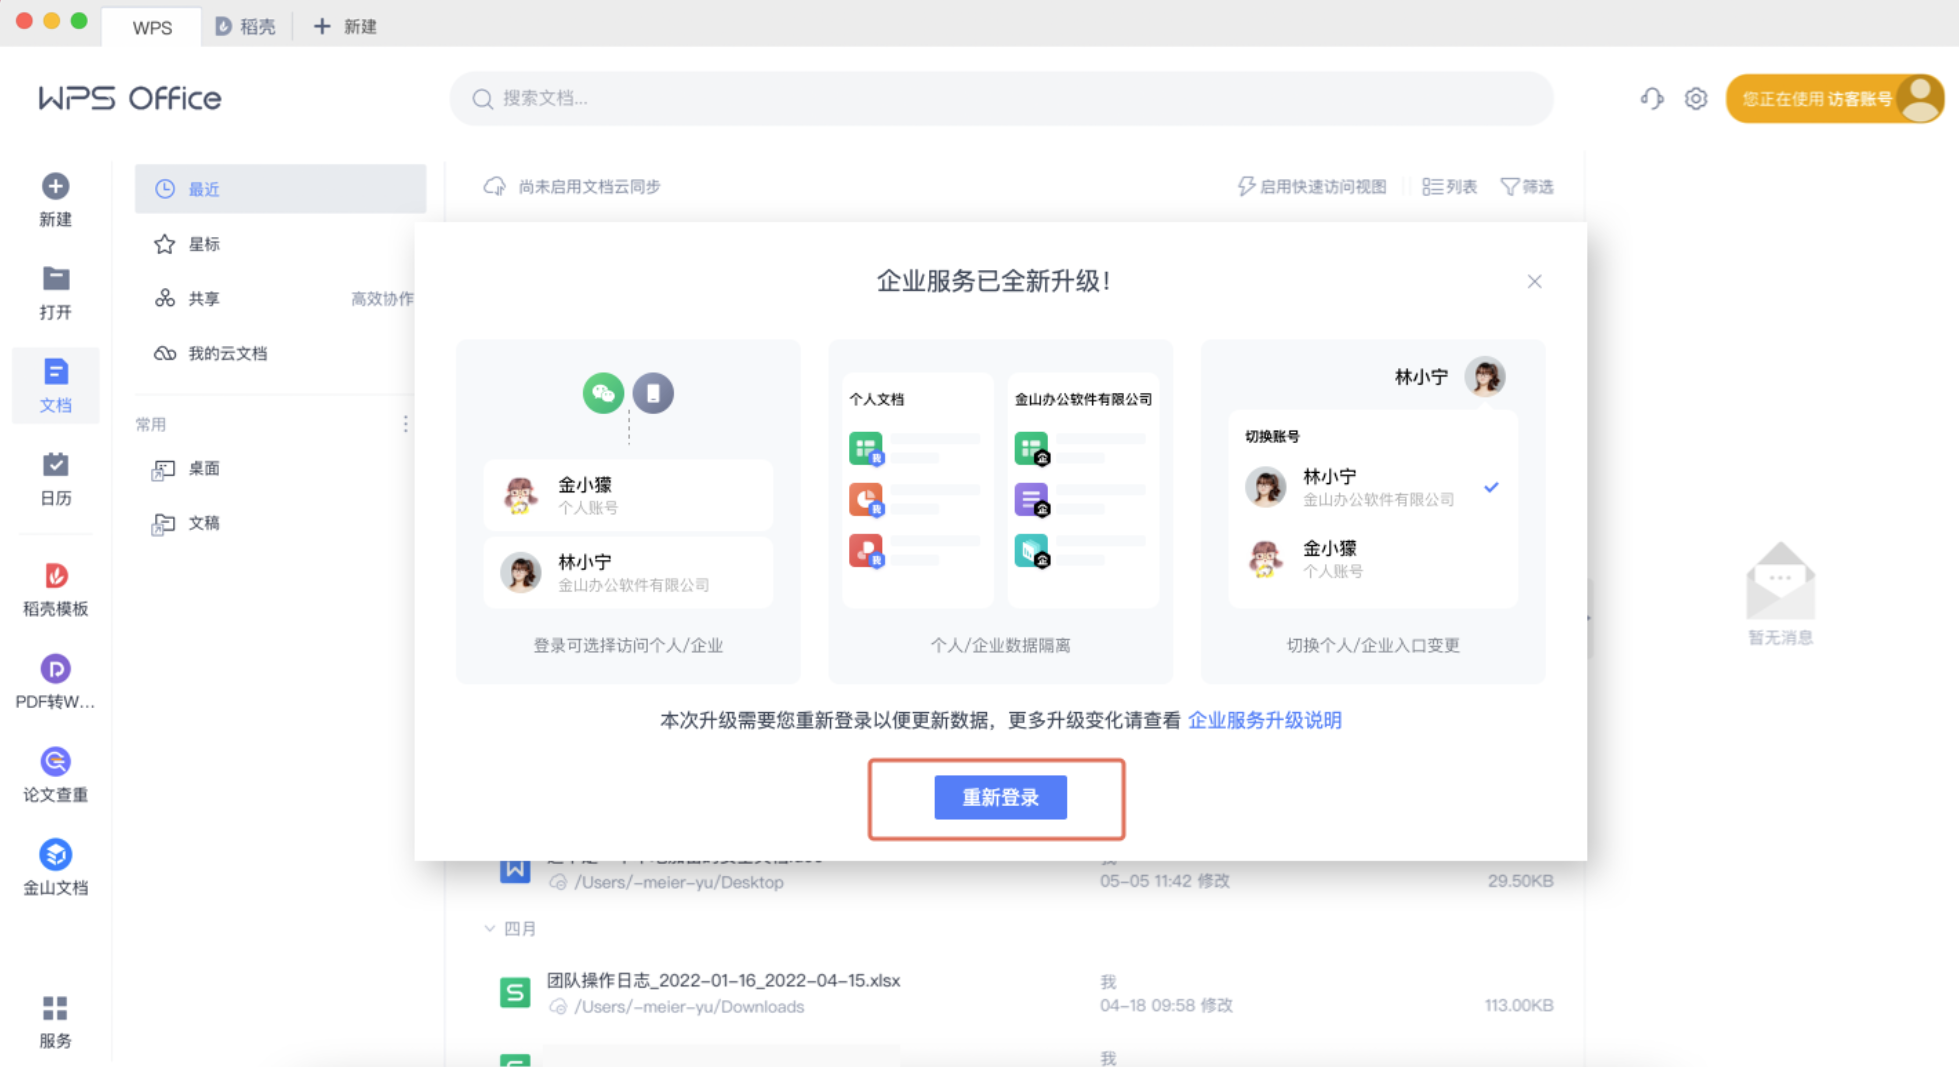The image size is (1959, 1067).
Task: Open the 打开 folder icon in sidebar
Action: click(55, 278)
